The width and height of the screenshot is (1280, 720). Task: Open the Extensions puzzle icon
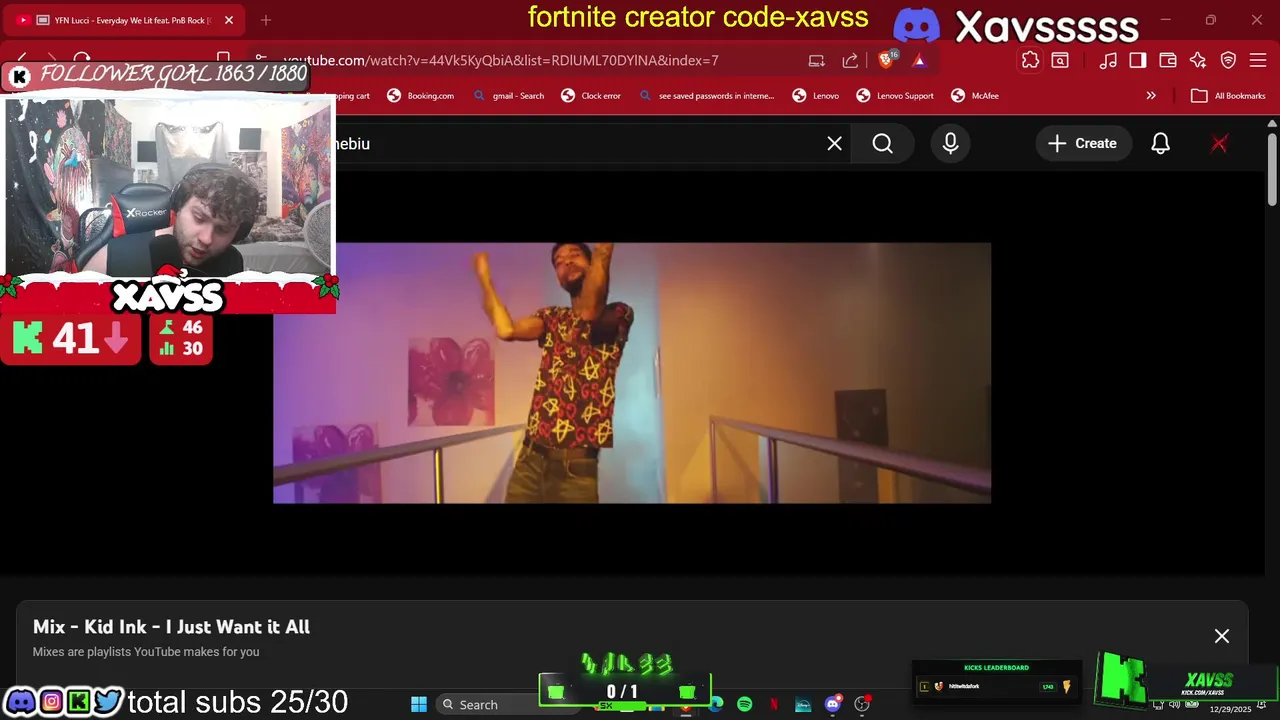1030,60
